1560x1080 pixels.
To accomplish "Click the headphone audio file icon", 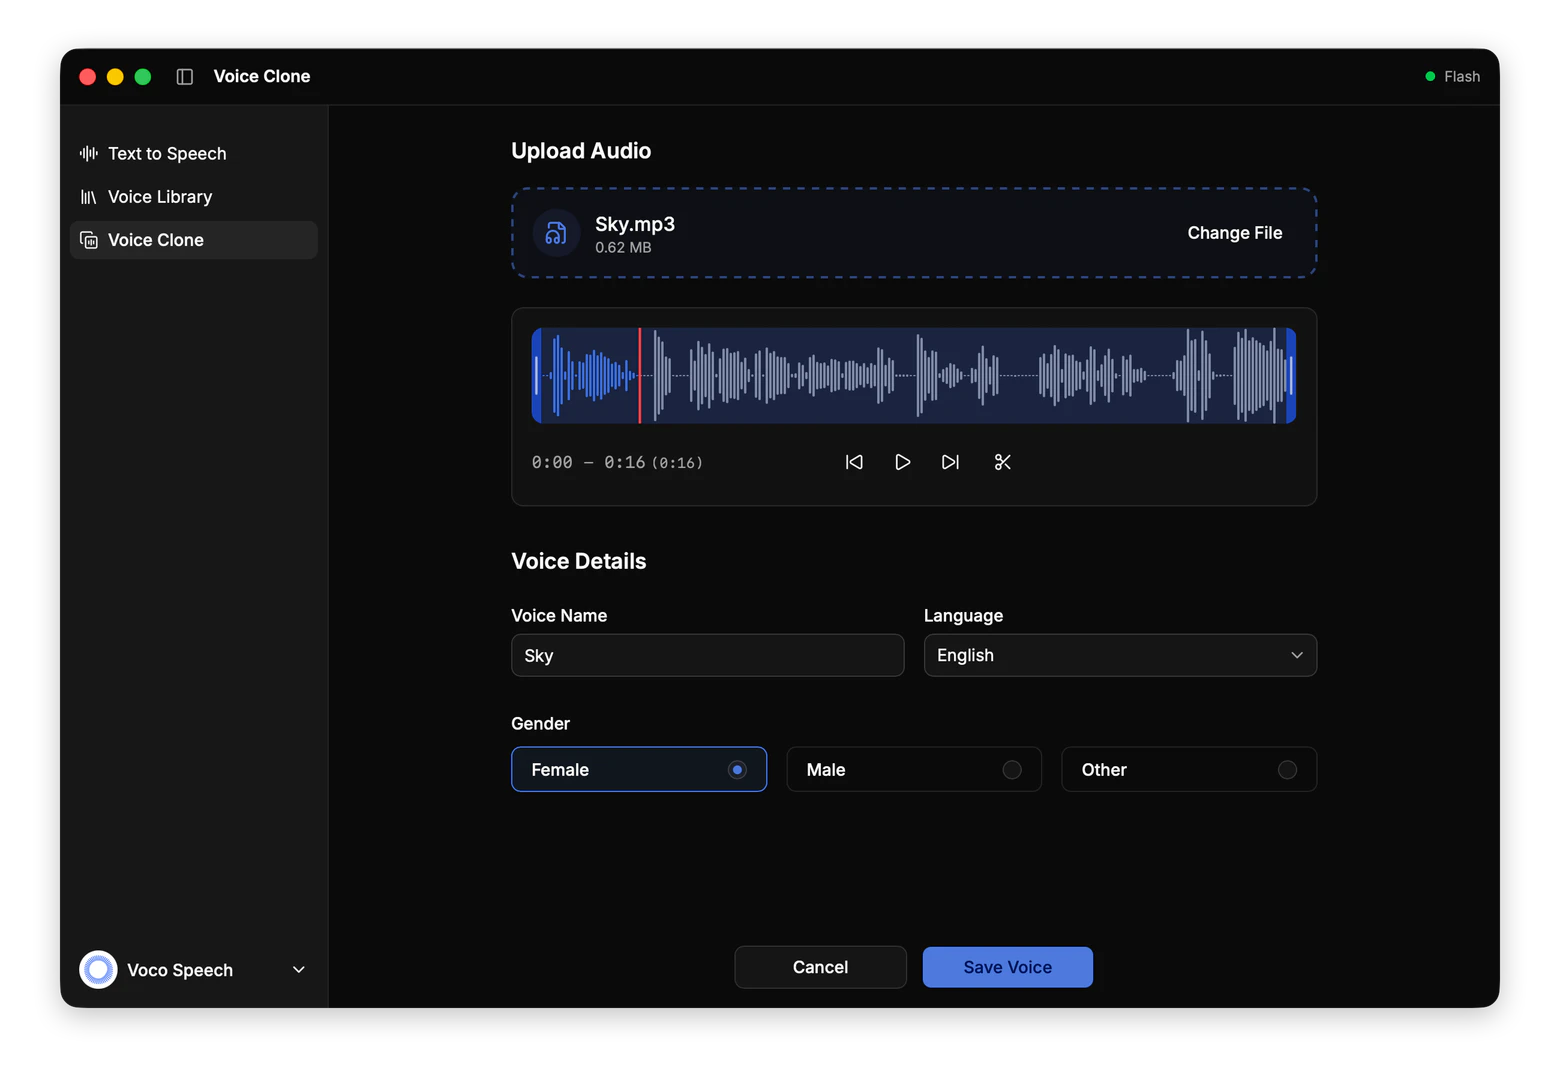I will [556, 233].
